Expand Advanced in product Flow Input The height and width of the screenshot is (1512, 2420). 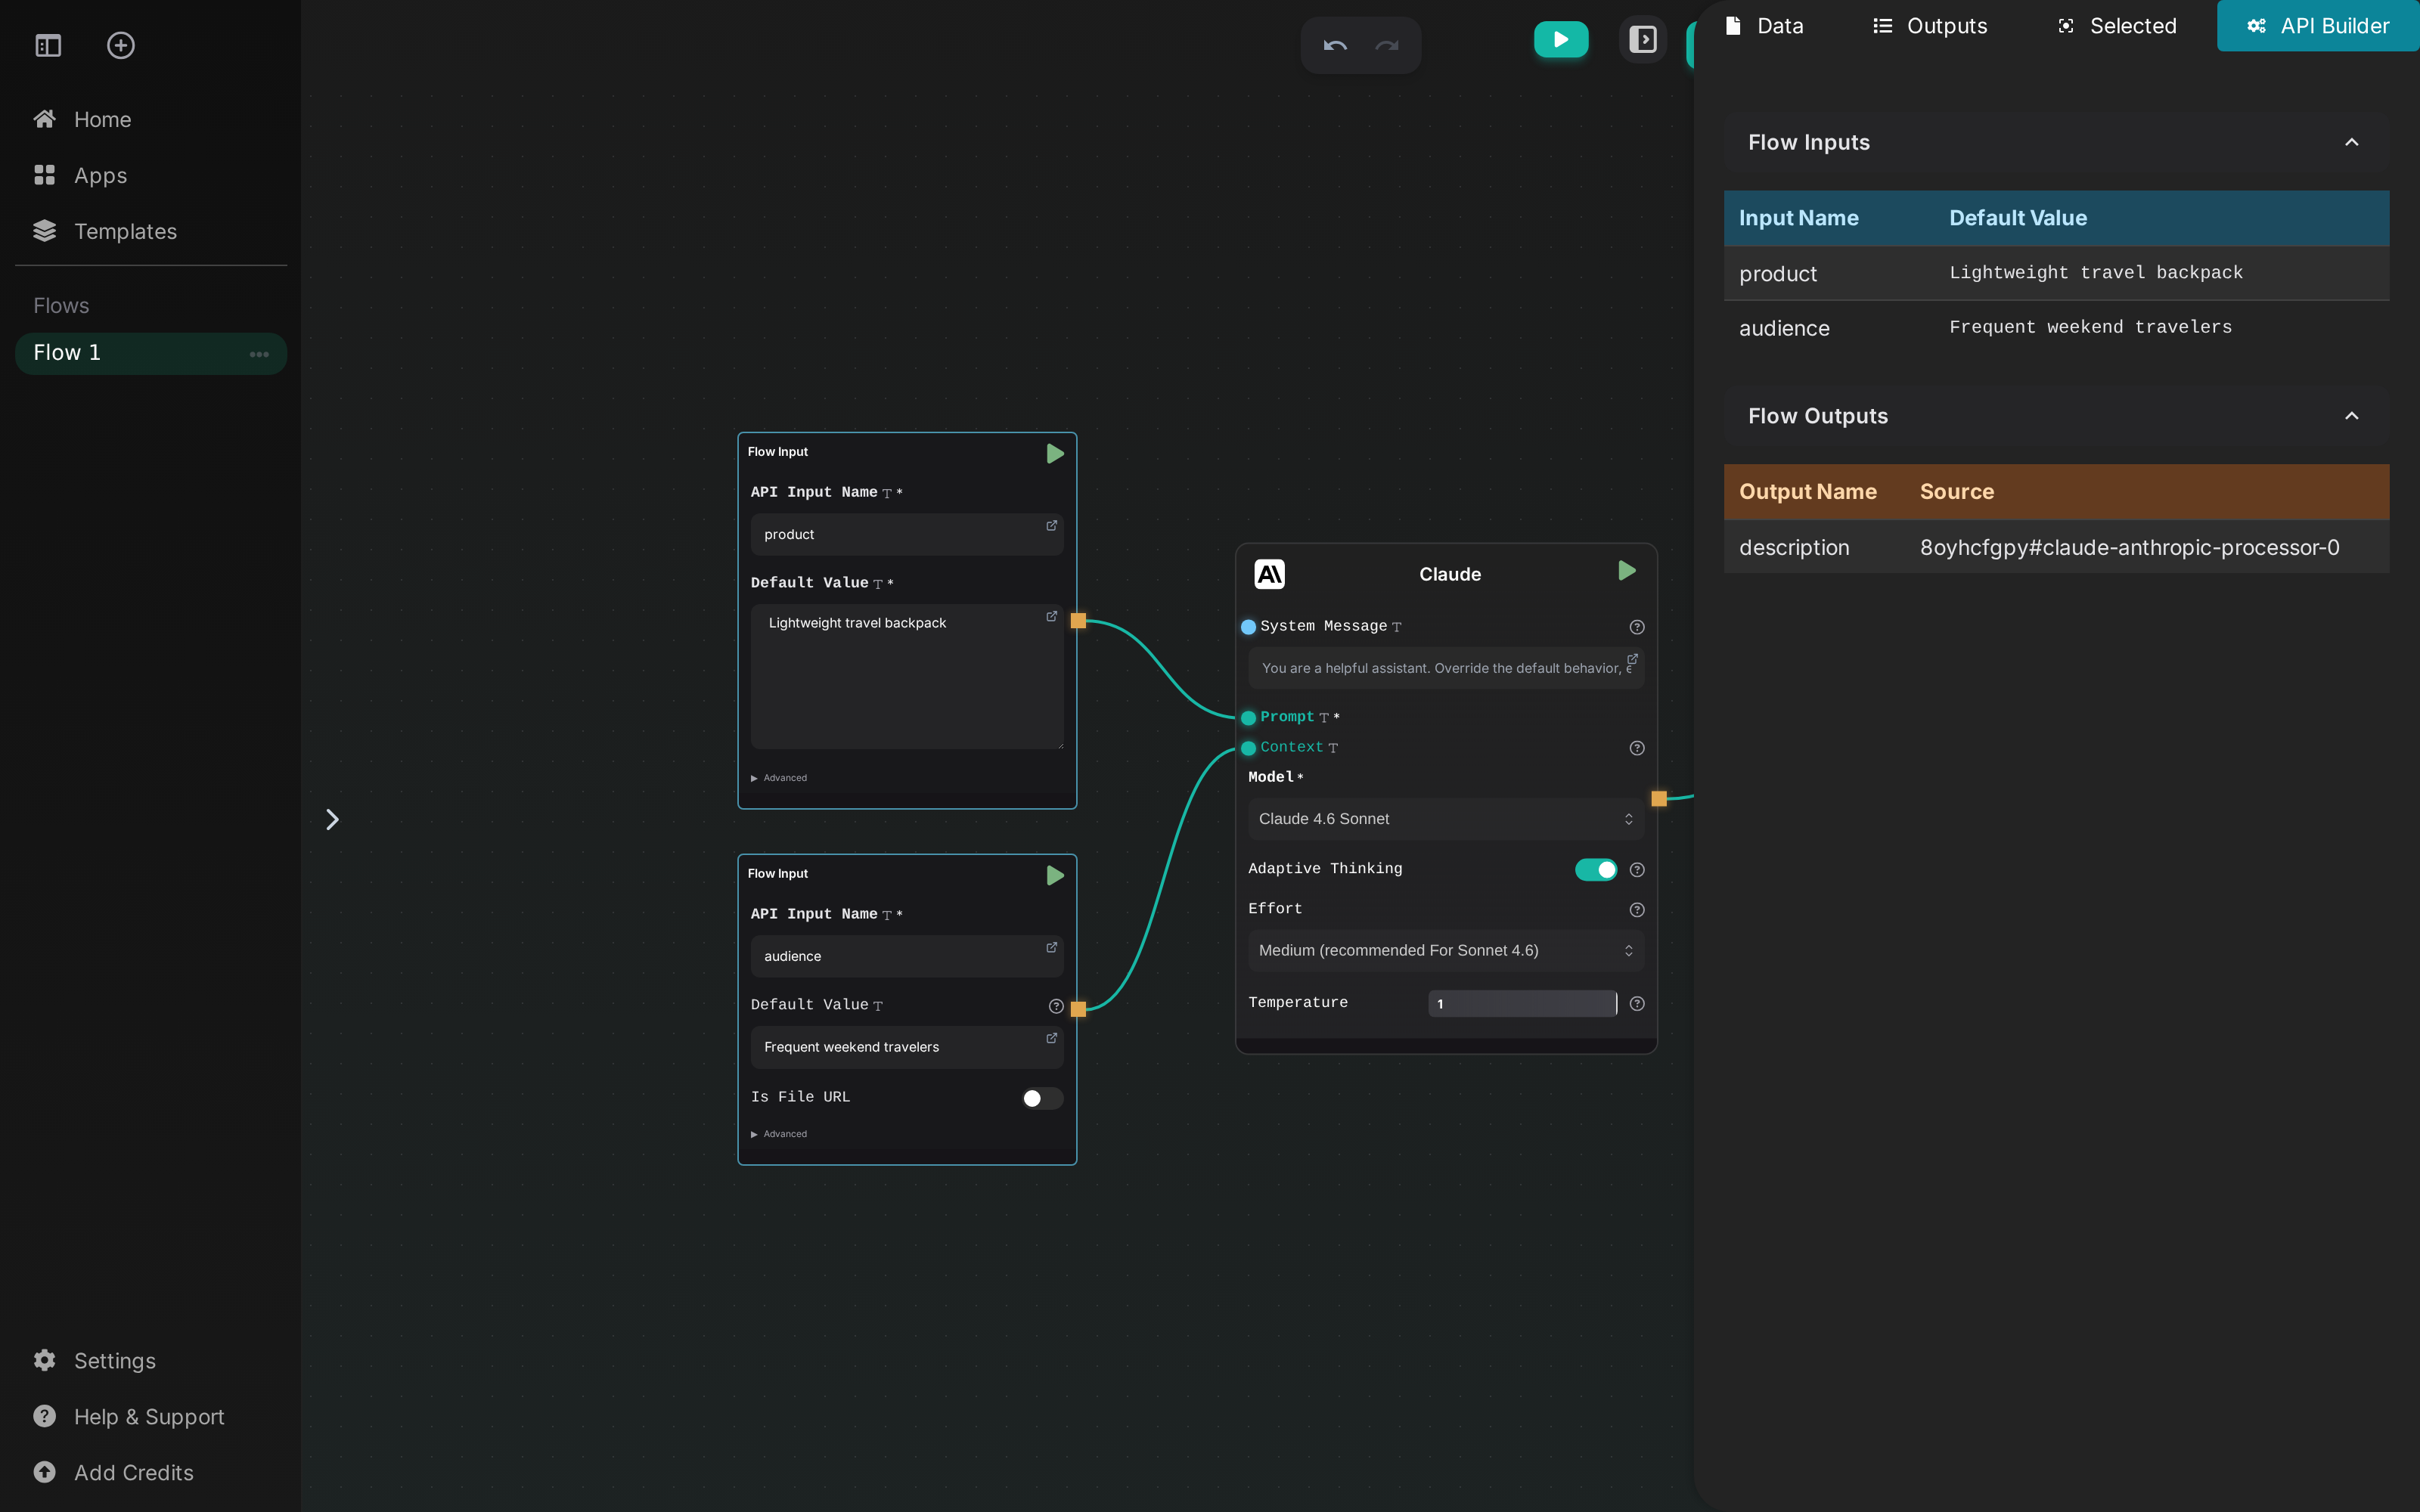pyautogui.click(x=779, y=778)
